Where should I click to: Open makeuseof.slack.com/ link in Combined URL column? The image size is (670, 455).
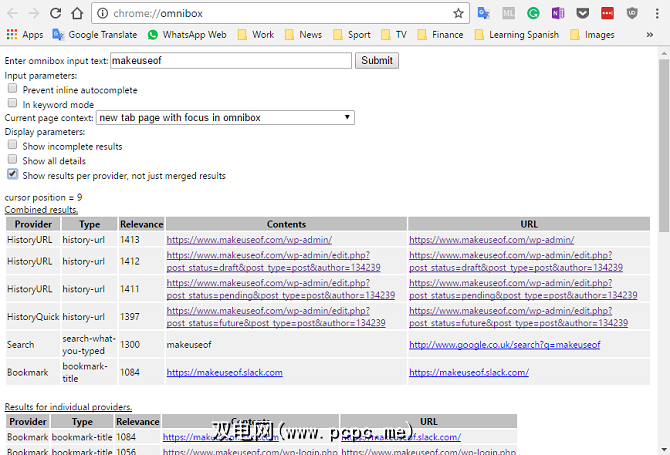click(469, 372)
